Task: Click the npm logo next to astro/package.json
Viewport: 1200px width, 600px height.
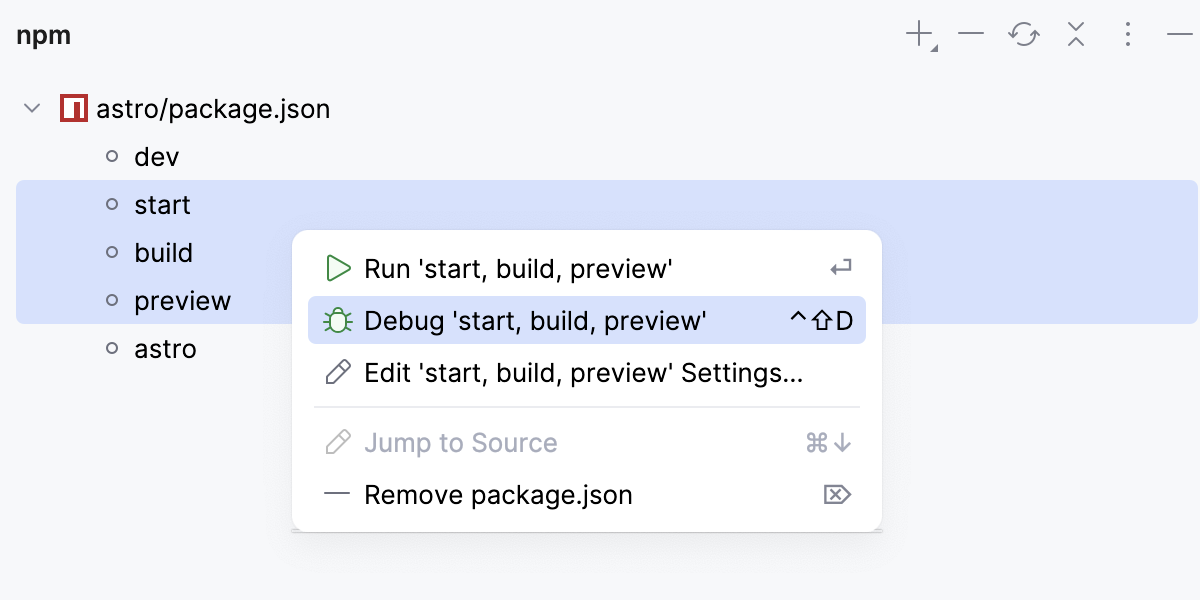Action: [75, 108]
